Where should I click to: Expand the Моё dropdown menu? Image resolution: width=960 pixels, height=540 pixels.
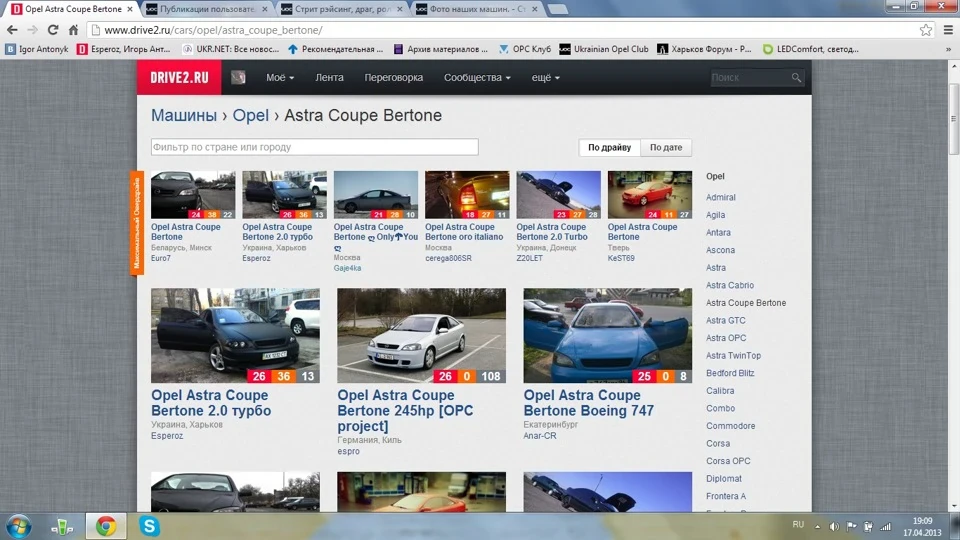pyautogui.click(x=280, y=78)
